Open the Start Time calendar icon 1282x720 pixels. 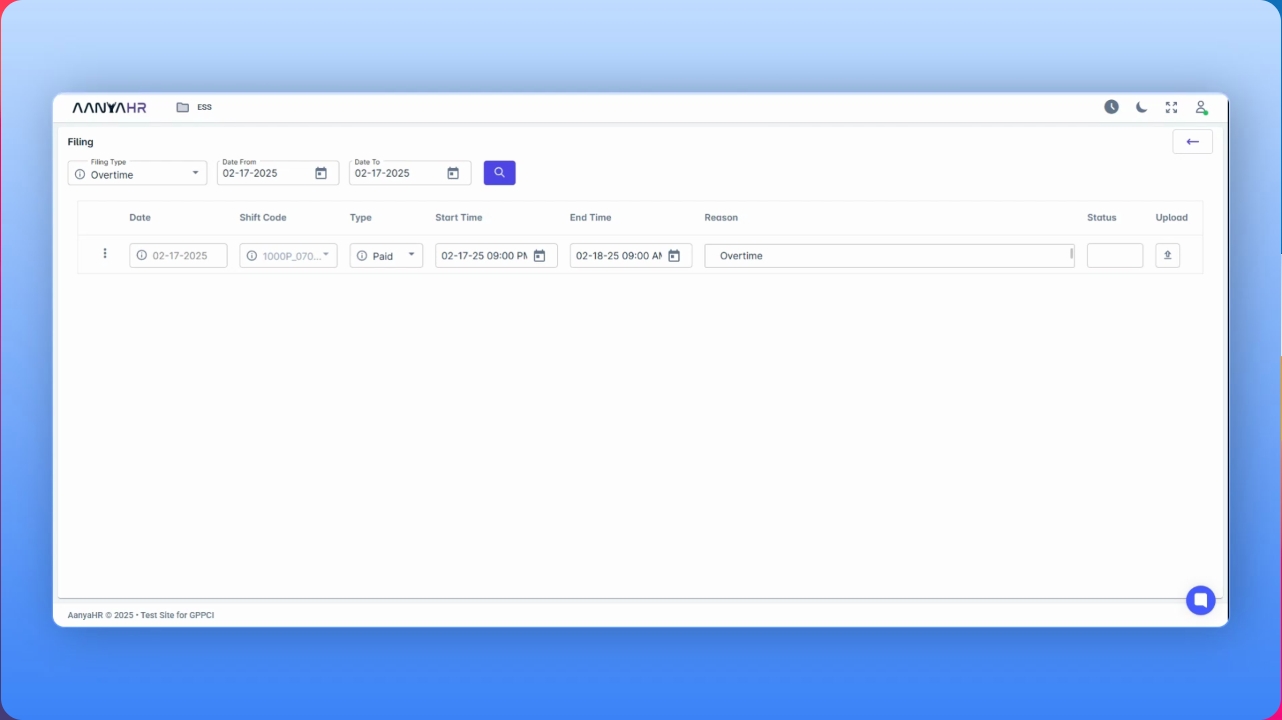539,256
